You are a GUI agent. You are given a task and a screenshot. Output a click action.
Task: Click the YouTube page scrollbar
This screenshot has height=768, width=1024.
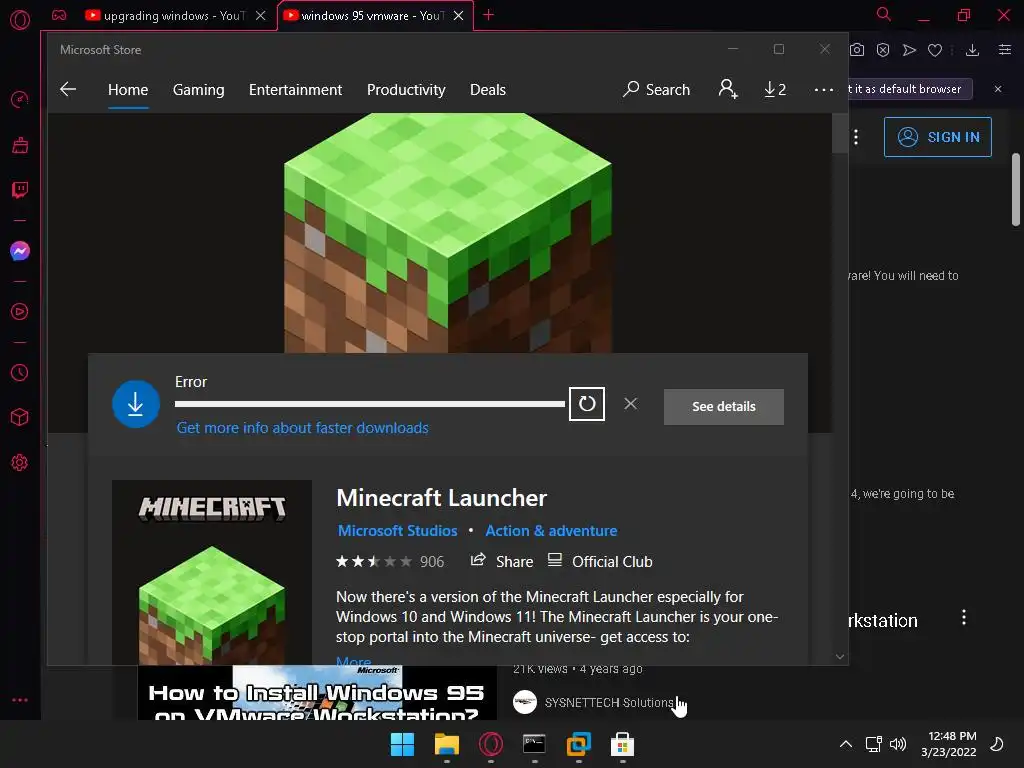coord(1016,190)
